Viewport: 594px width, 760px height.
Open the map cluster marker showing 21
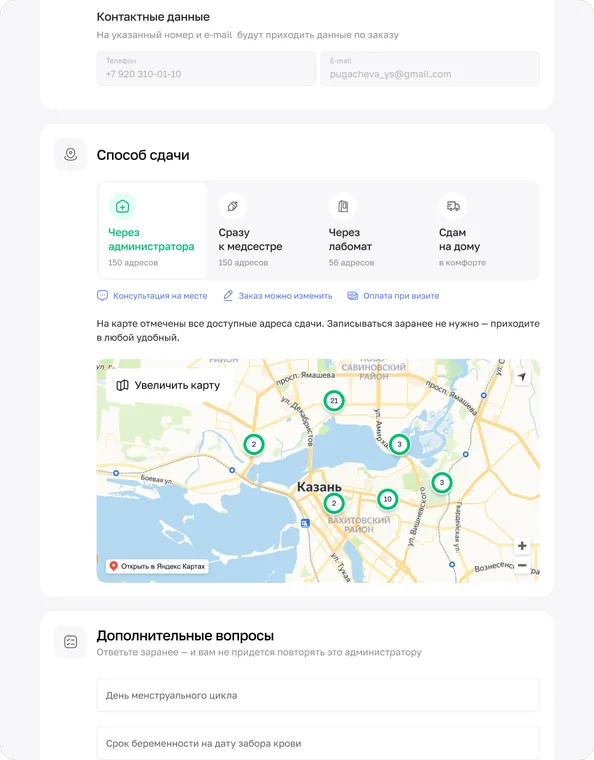[x=334, y=401]
